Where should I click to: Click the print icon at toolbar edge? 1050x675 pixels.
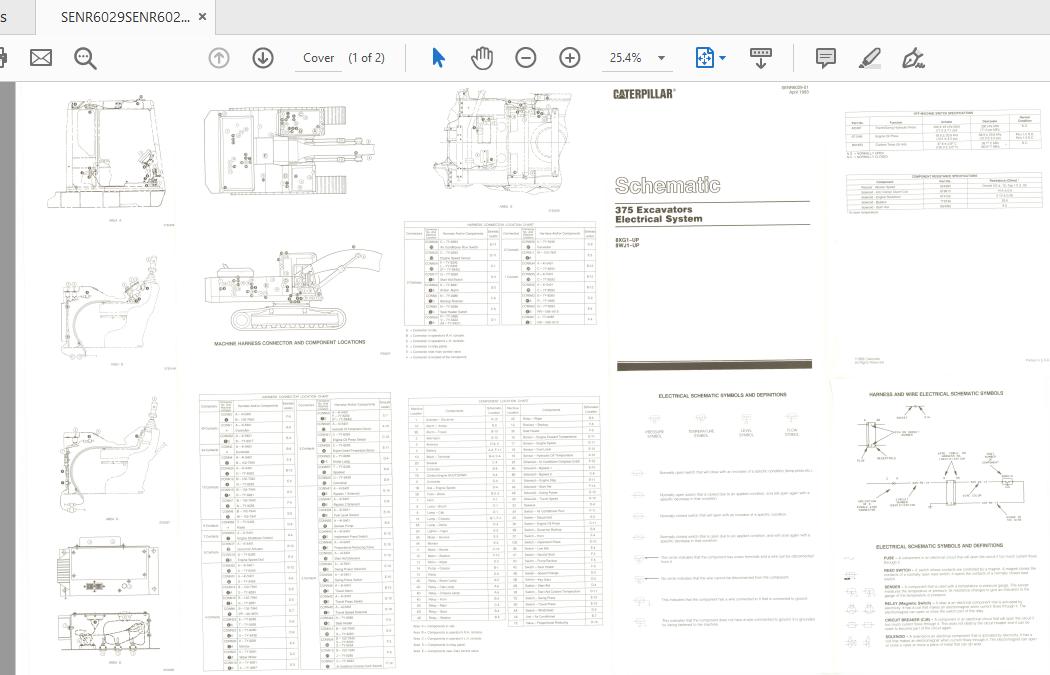3,58
